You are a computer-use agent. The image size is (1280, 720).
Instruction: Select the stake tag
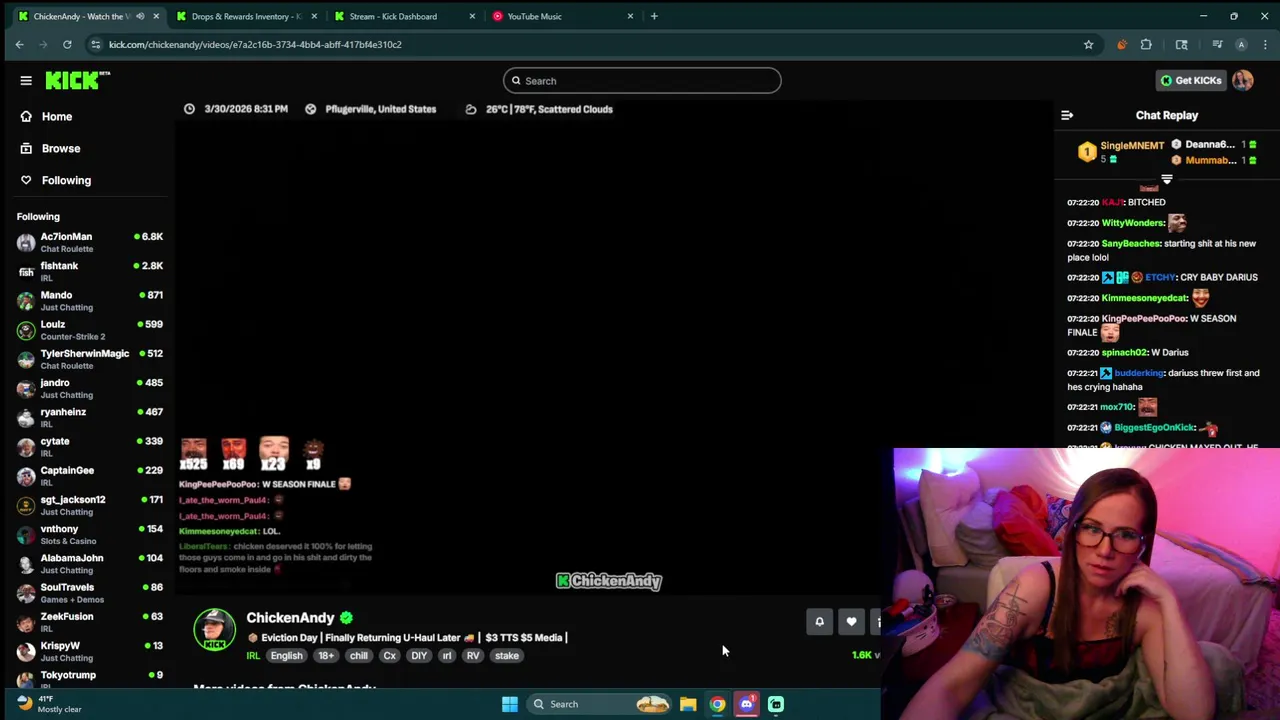pyautogui.click(x=507, y=656)
